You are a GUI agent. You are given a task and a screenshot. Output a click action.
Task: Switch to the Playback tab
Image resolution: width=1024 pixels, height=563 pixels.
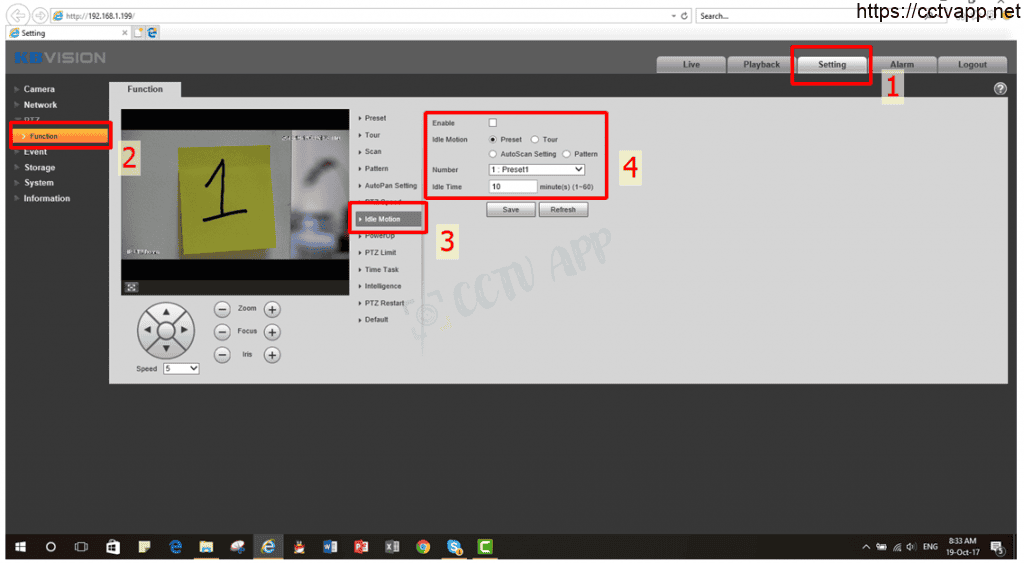(761, 65)
